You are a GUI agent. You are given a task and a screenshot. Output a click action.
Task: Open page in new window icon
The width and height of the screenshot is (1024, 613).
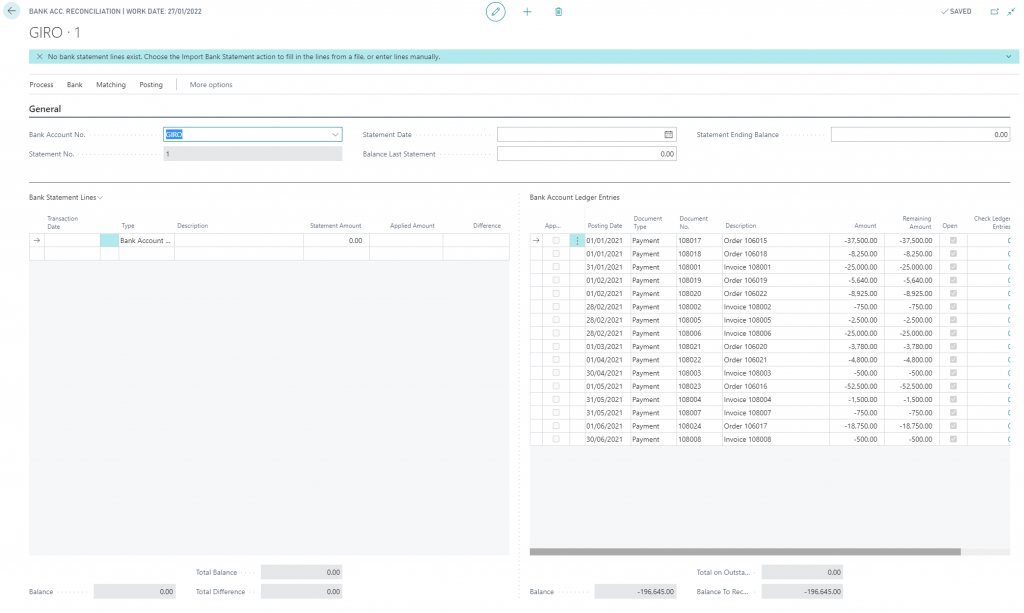[x=995, y=12]
